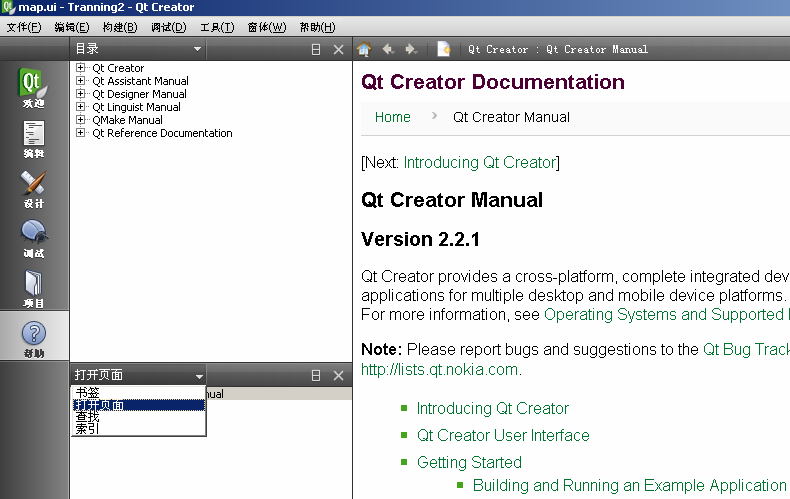Open the 编辑(E) Edit menu
This screenshot has width=790, height=499.
click(x=72, y=27)
